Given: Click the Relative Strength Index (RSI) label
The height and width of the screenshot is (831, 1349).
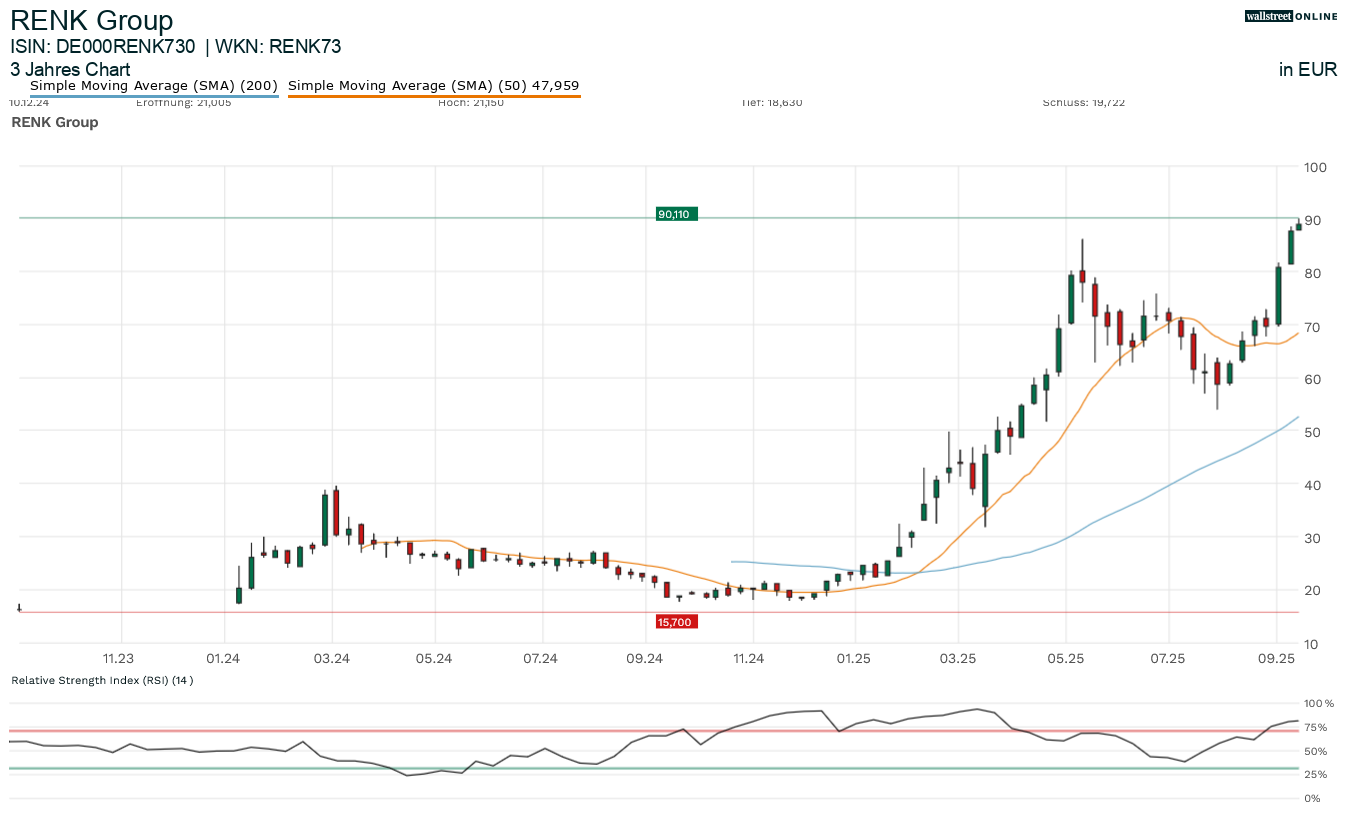Looking at the screenshot, I should click(x=101, y=680).
